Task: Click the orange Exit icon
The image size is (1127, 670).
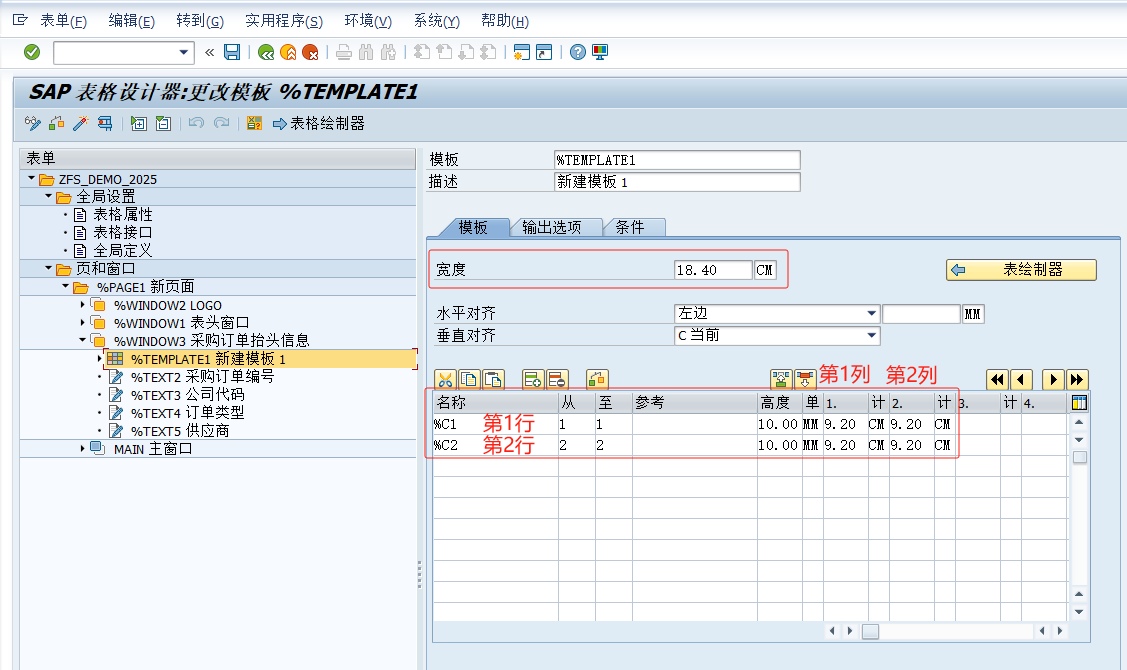Action: pyautogui.click(x=288, y=52)
